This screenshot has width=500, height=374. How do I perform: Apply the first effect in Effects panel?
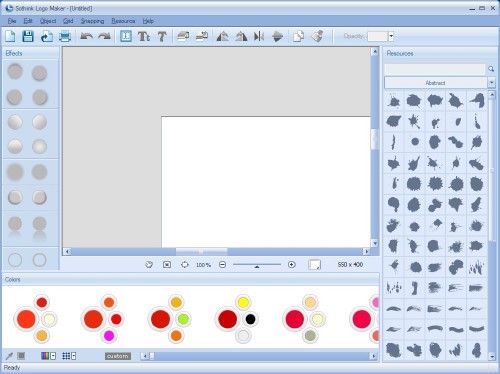[15, 72]
